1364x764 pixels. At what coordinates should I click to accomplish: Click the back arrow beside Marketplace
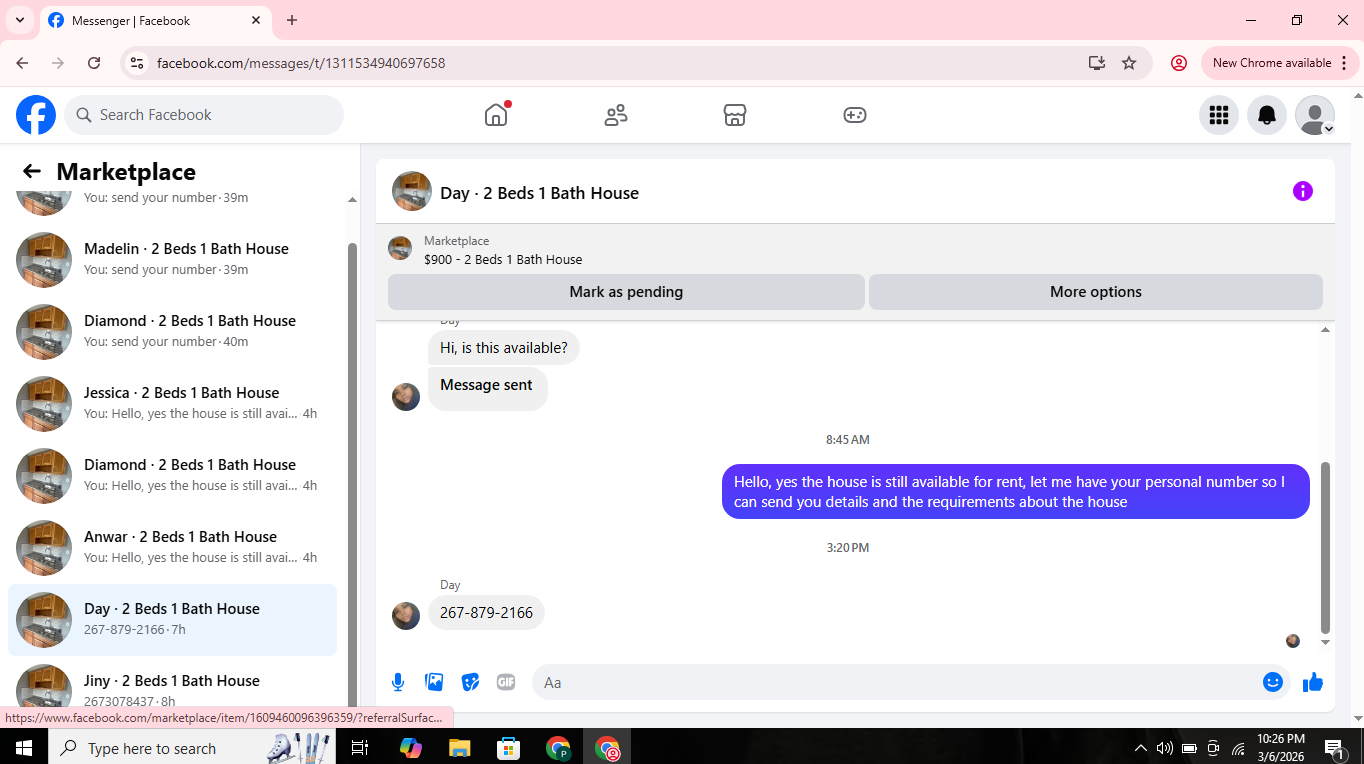[32, 171]
